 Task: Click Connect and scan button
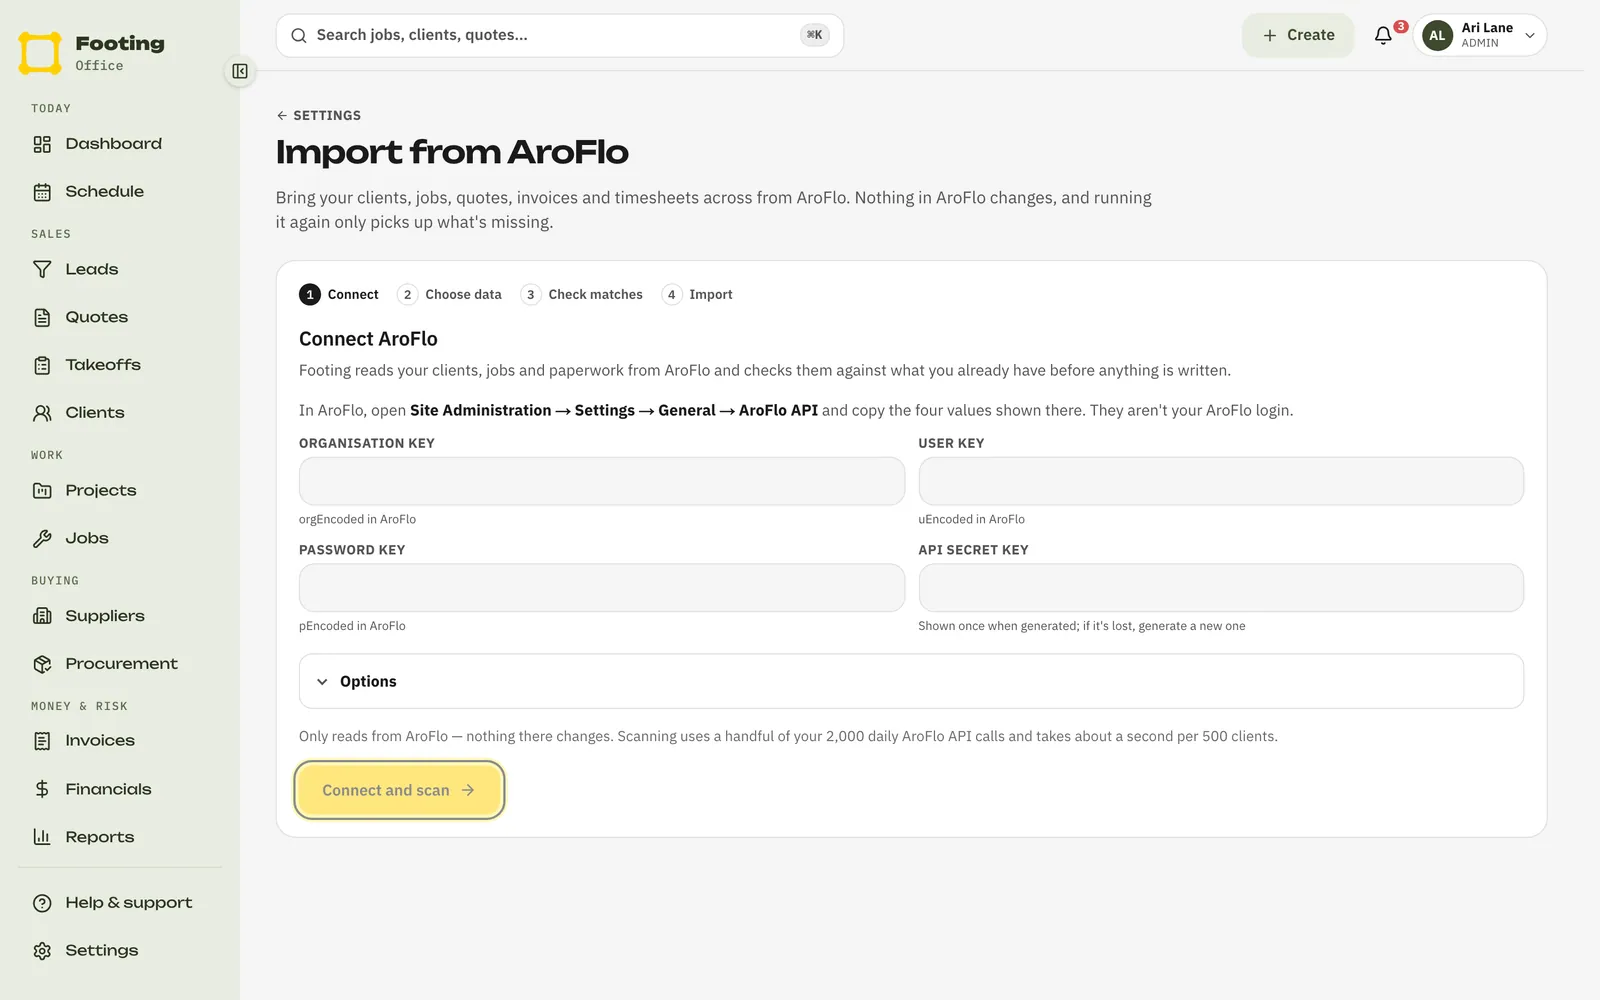pyautogui.click(x=399, y=790)
